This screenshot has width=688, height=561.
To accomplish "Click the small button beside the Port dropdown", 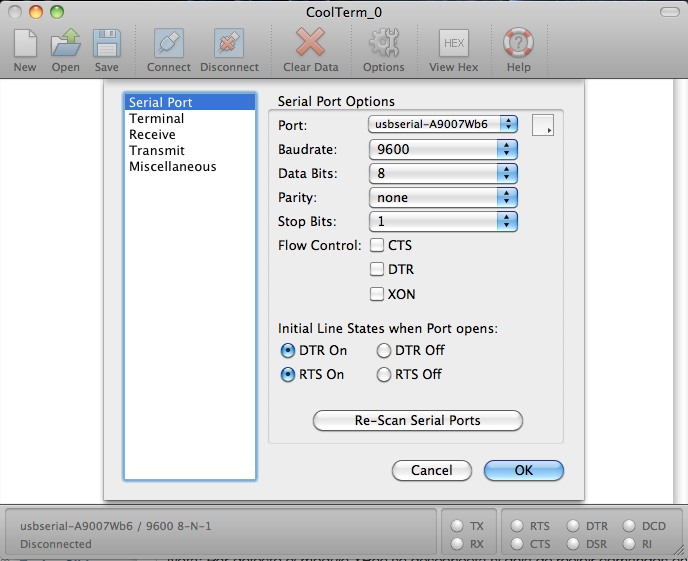I will [x=543, y=125].
